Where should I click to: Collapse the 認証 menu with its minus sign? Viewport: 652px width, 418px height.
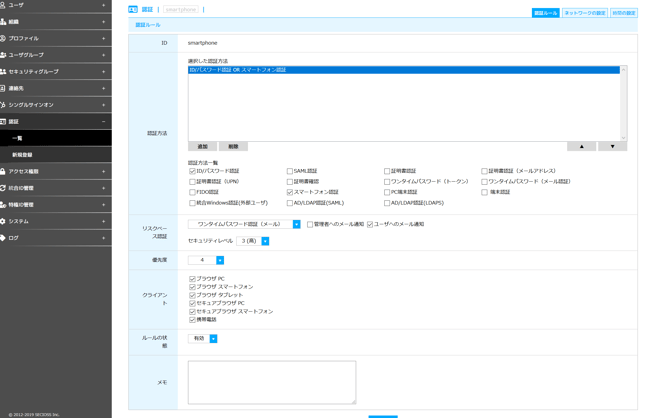104,121
